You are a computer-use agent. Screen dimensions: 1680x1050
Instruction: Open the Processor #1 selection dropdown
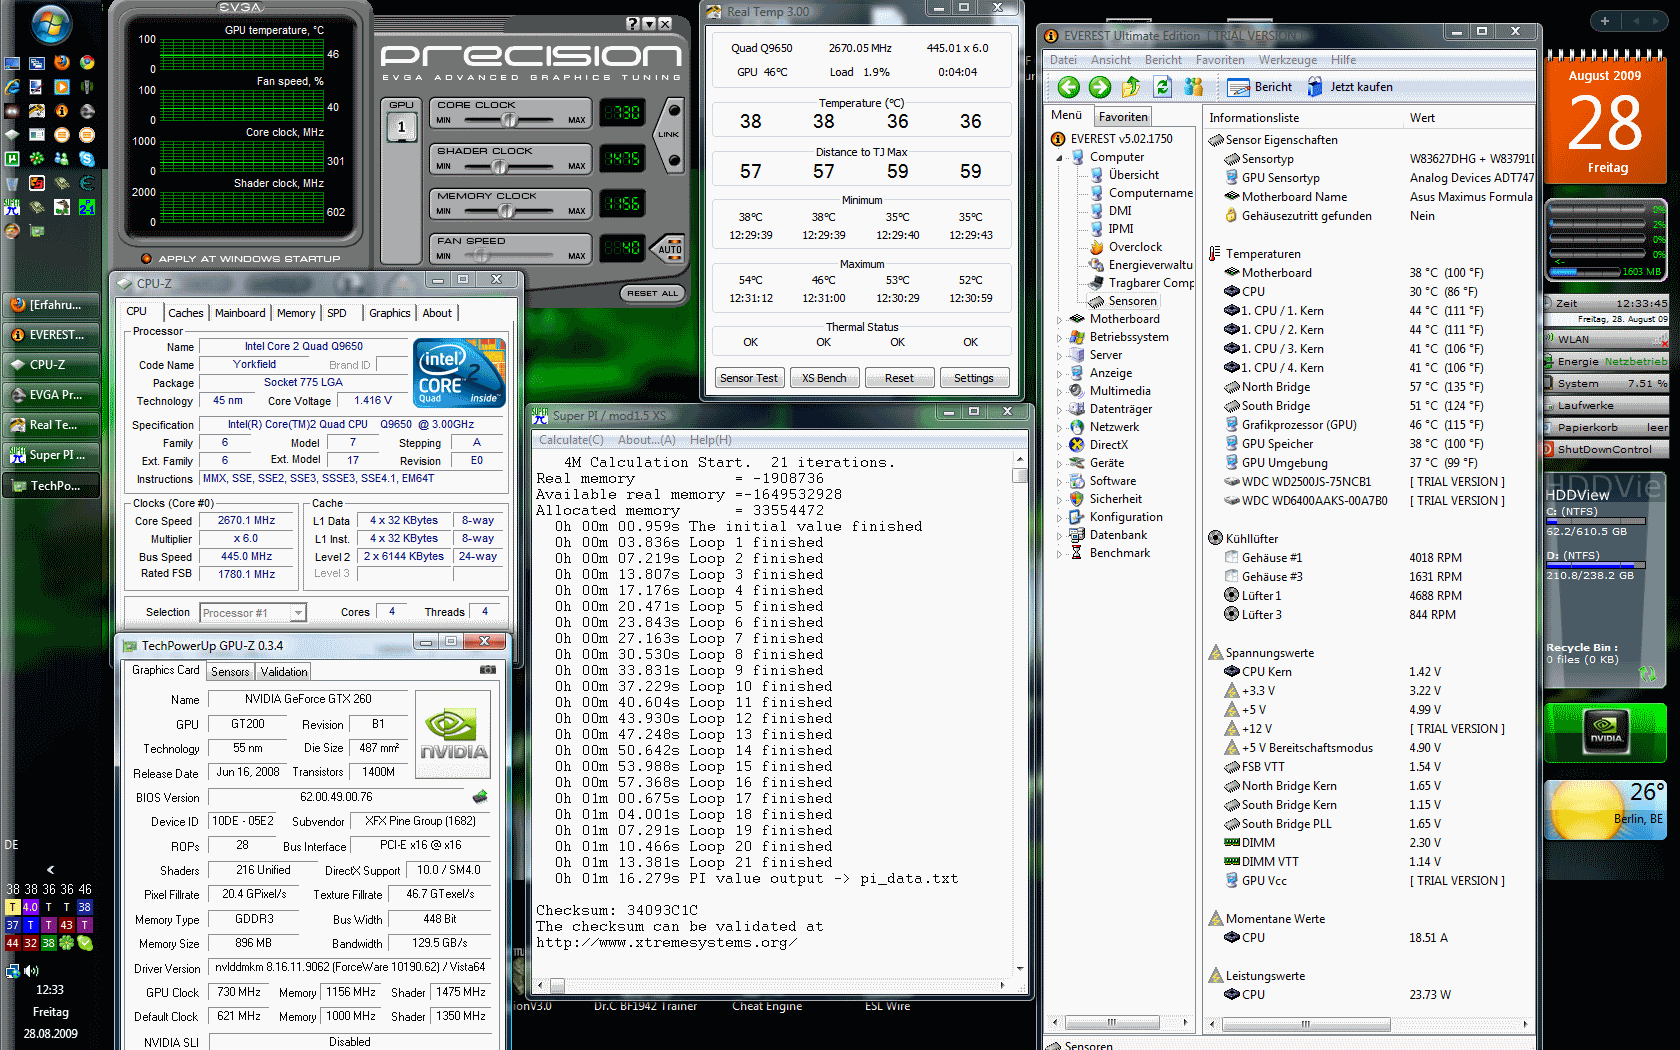pyautogui.click(x=298, y=613)
